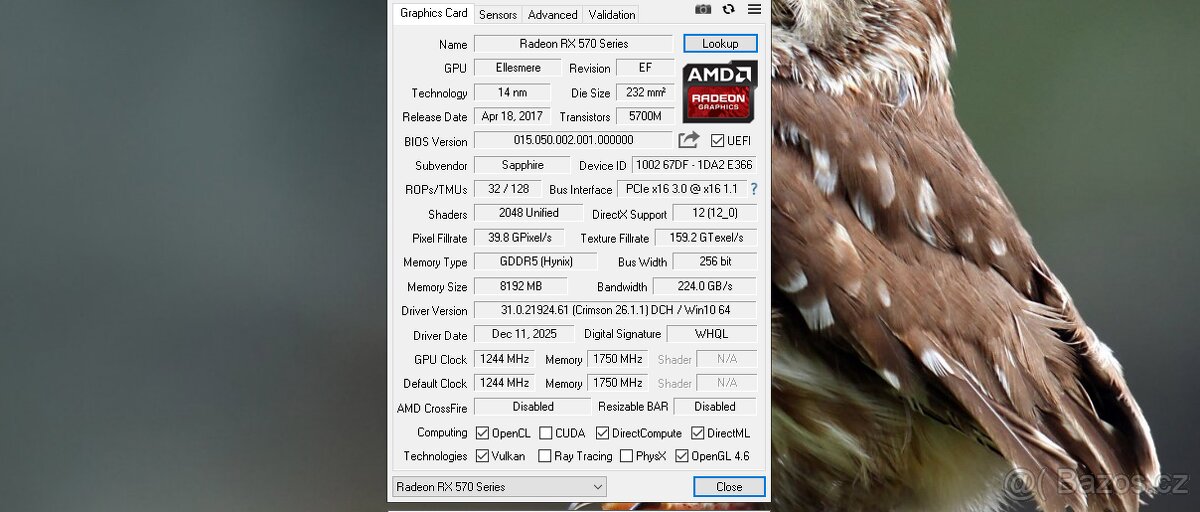Click the Lookup button

[x=720, y=44]
